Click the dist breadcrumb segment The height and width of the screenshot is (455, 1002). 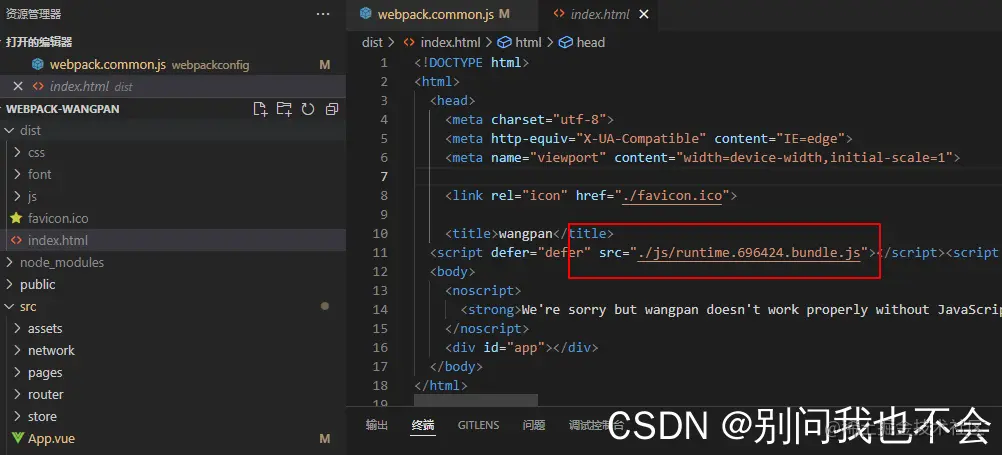pyautogui.click(x=372, y=42)
